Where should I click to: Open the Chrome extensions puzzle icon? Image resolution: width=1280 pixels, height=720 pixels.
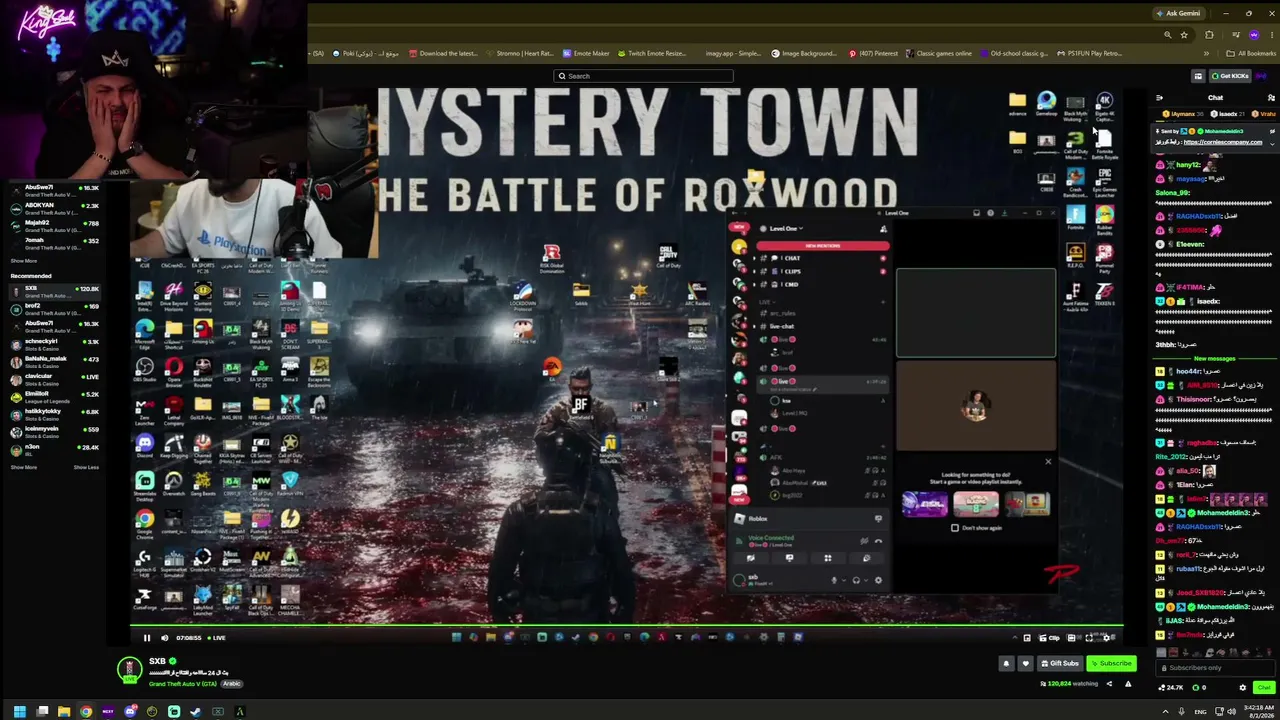coord(1209,35)
